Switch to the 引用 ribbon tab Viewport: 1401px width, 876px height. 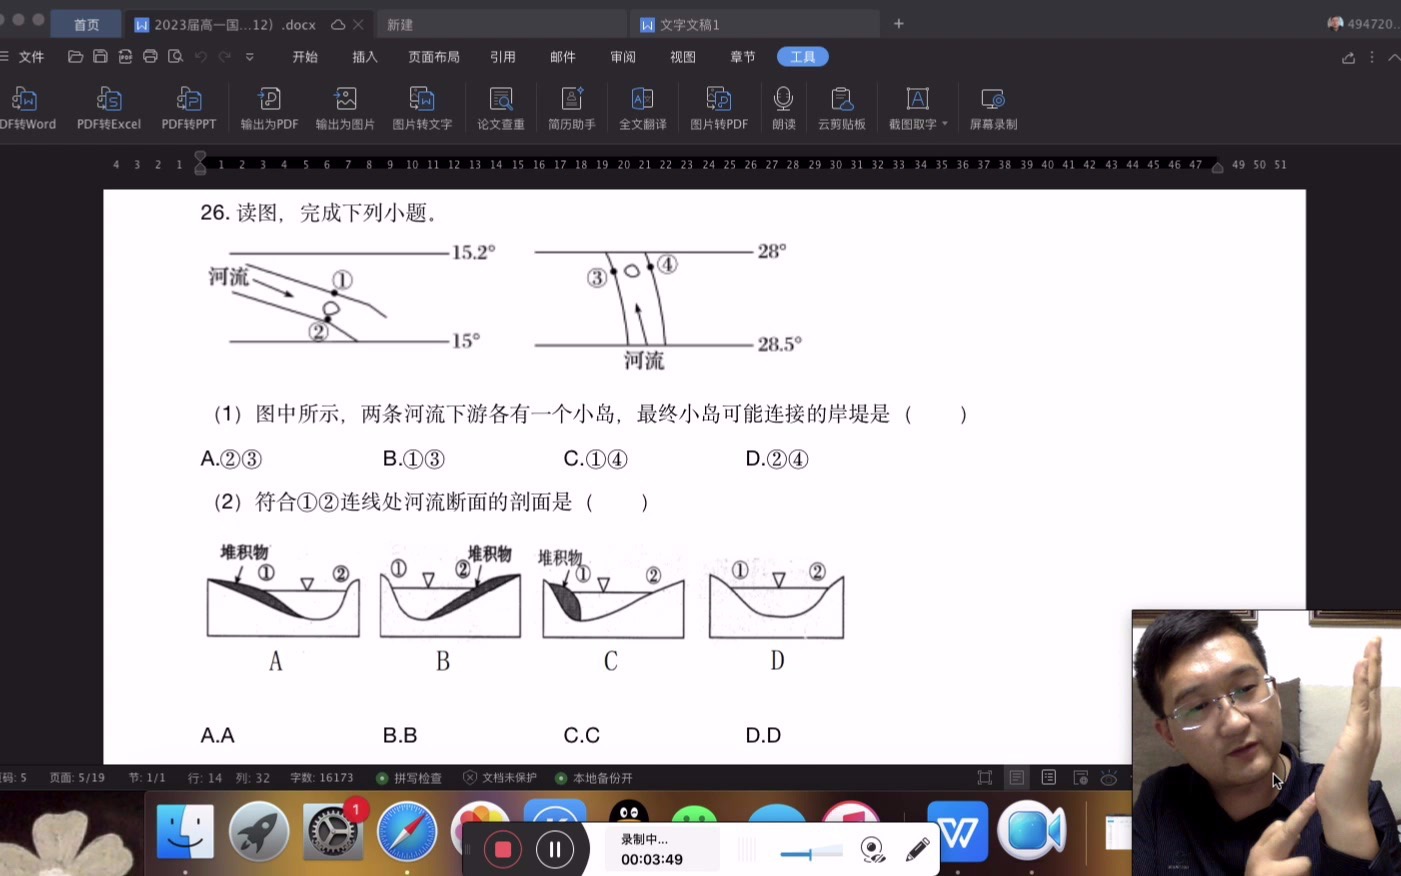[x=503, y=57]
